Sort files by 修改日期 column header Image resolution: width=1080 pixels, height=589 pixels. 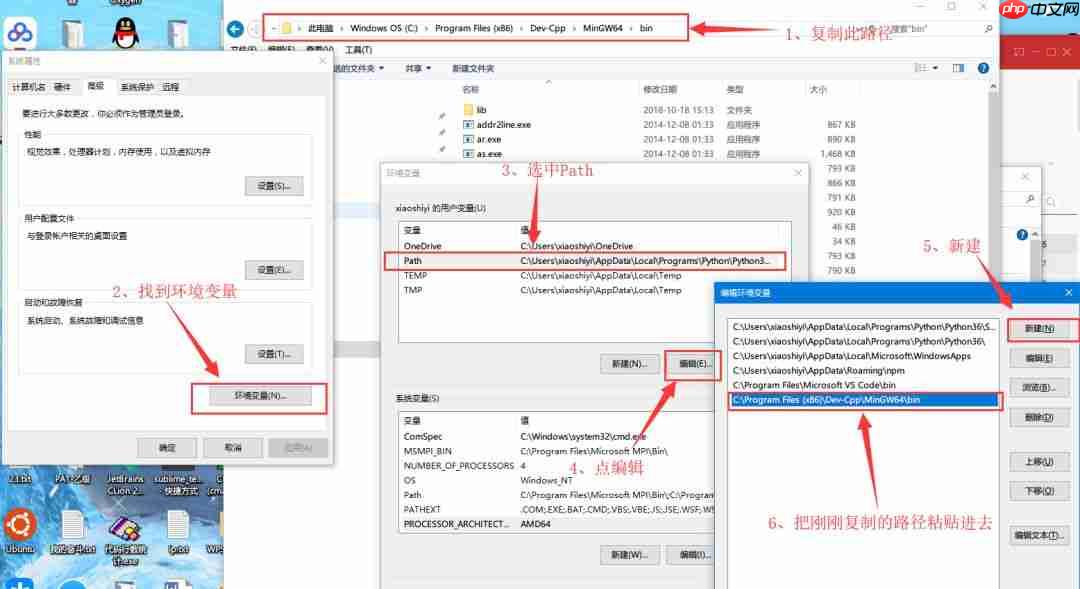pyautogui.click(x=660, y=90)
